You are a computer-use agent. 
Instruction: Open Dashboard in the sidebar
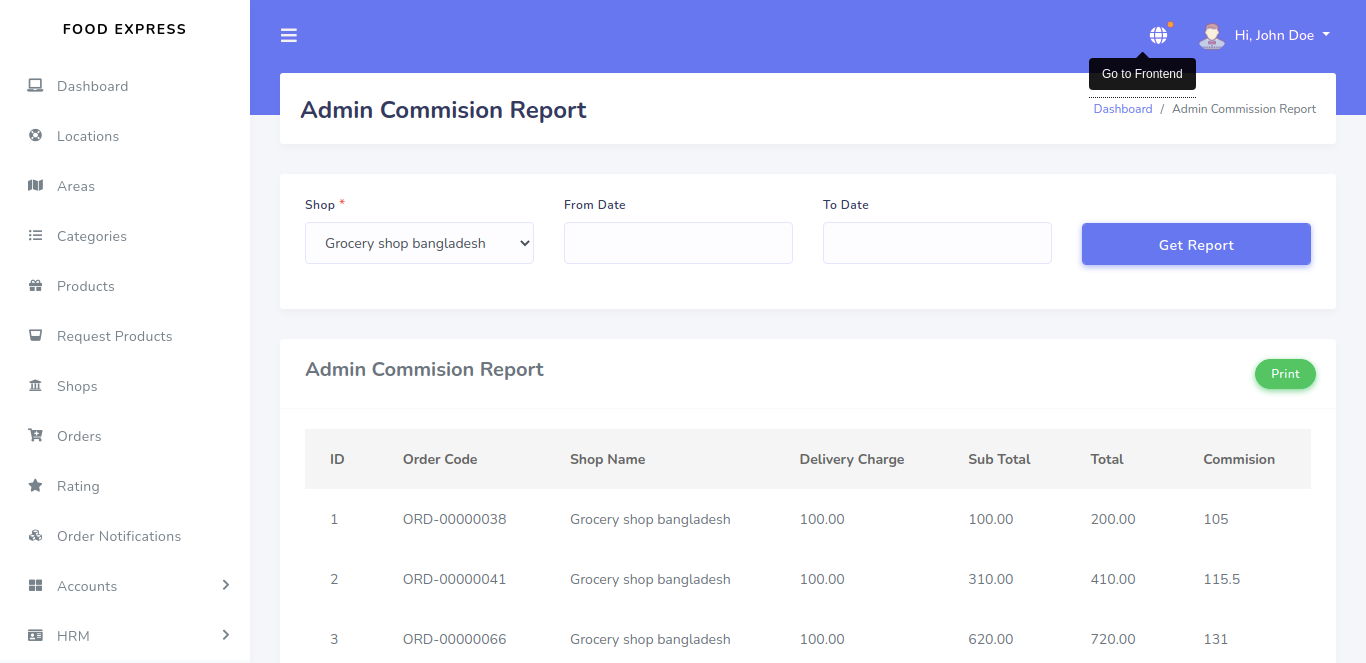pos(92,86)
